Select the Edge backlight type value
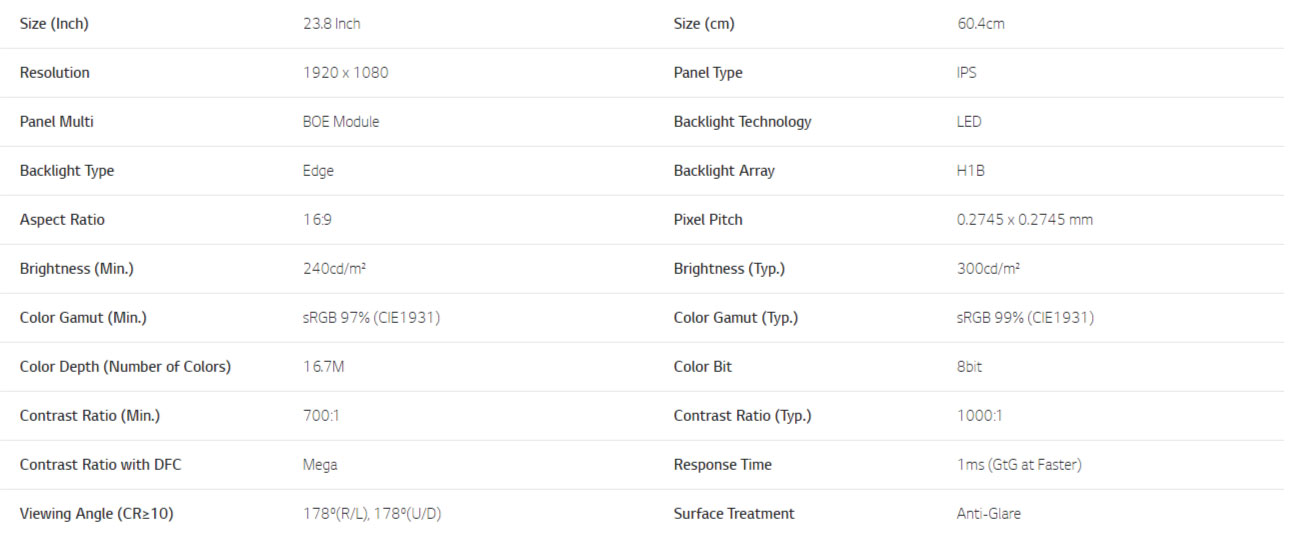This screenshot has height=537, width=1290. [318, 171]
